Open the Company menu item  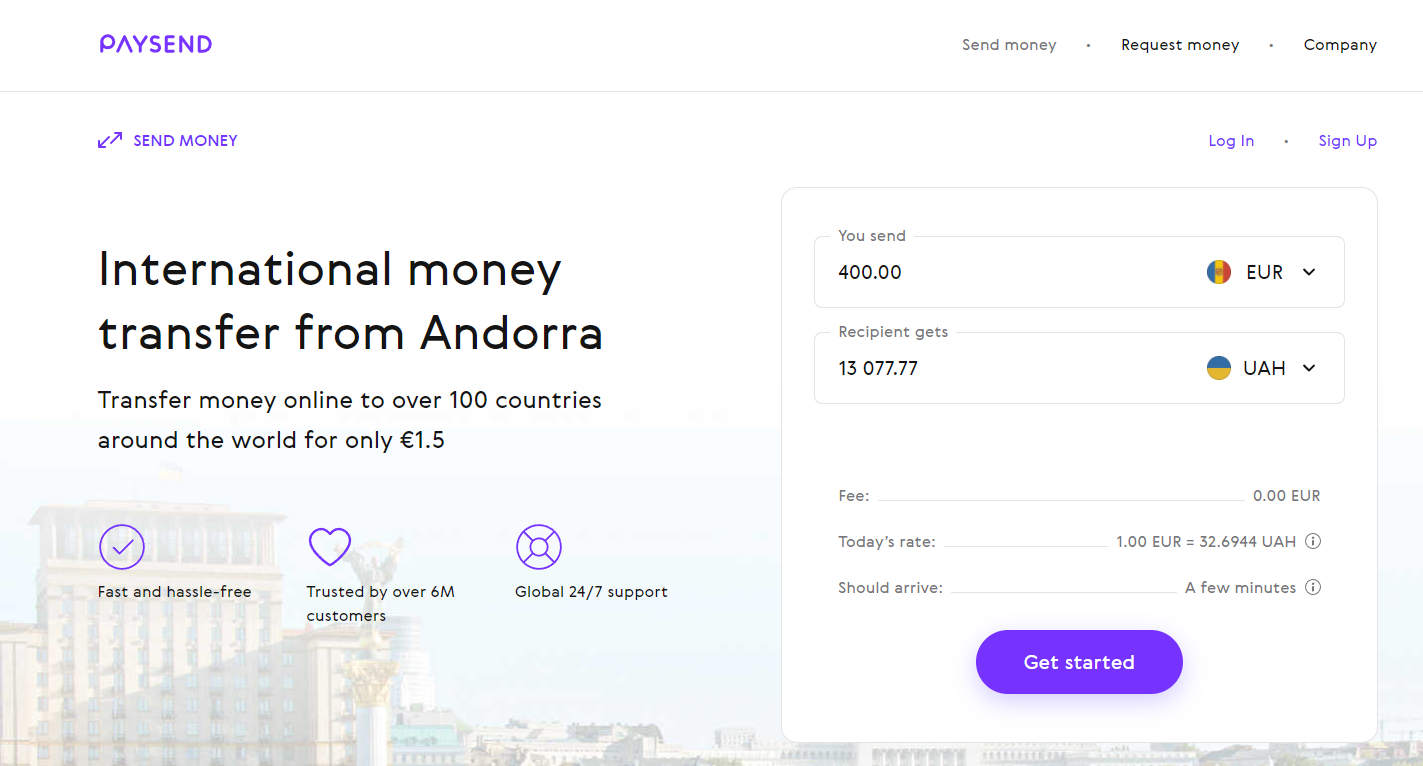point(1340,45)
